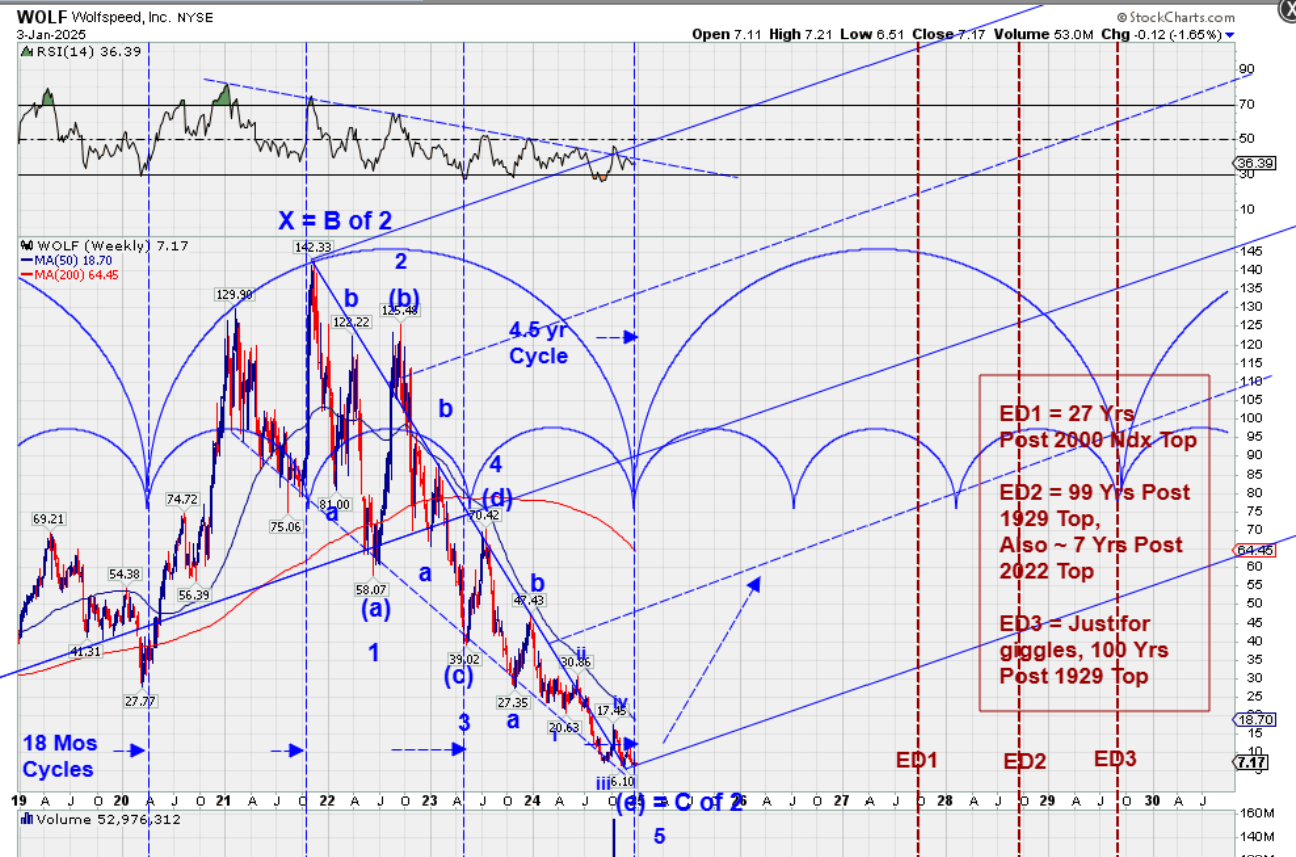This screenshot has height=857, width=1296.
Task: Click the 122.22 price label
Action: (352, 322)
